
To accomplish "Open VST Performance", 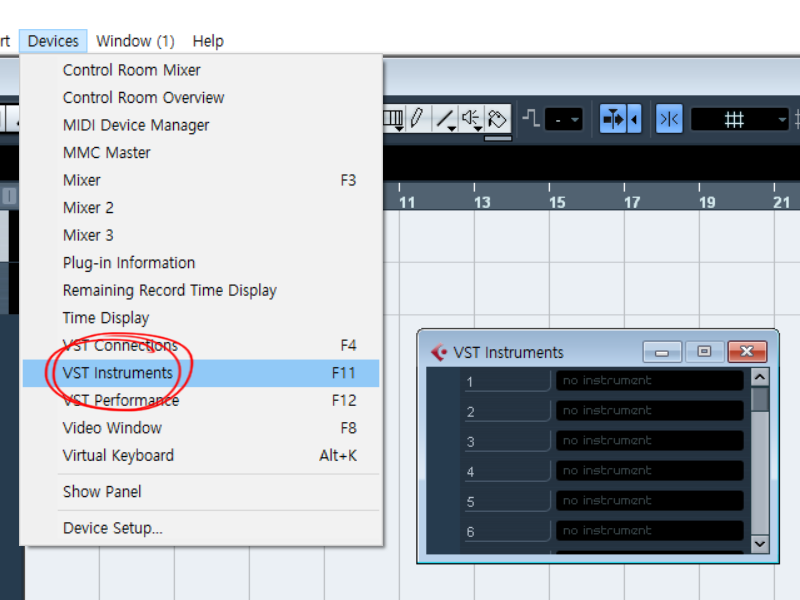I will [x=201, y=401].
